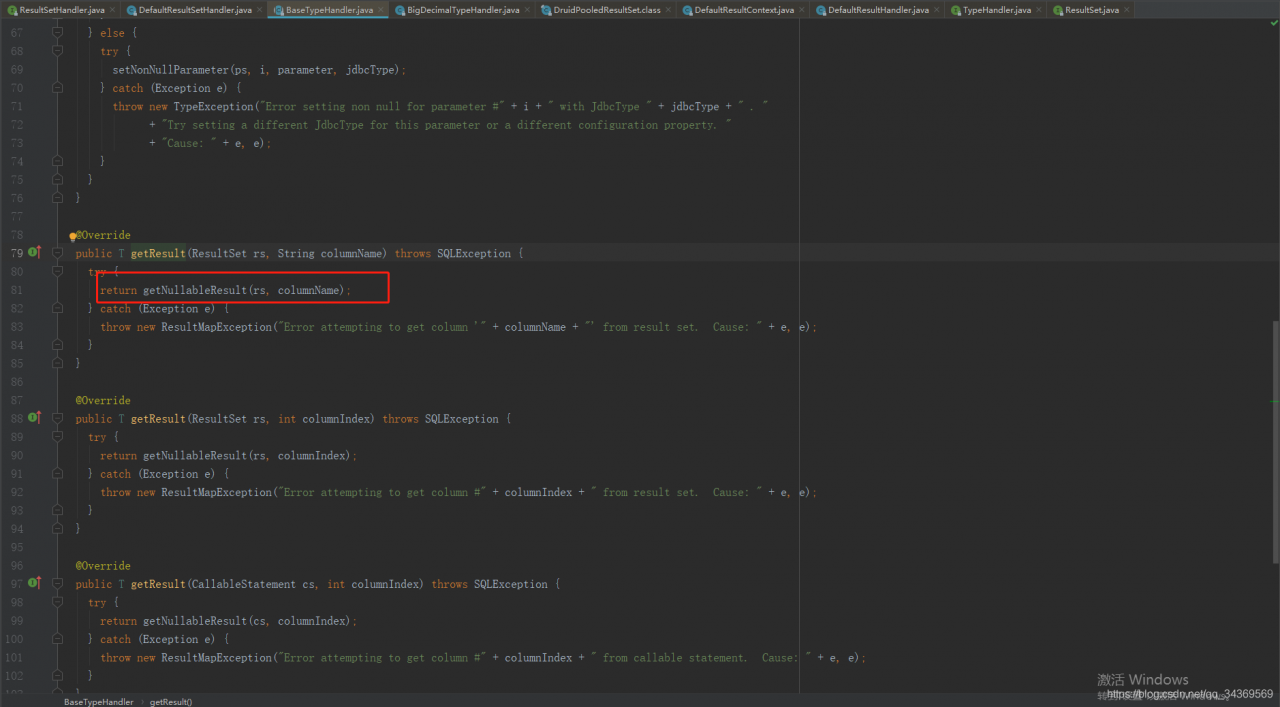The height and width of the screenshot is (707, 1280).
Task: Click line number 99 in the gutter
Action: point(16,620)
